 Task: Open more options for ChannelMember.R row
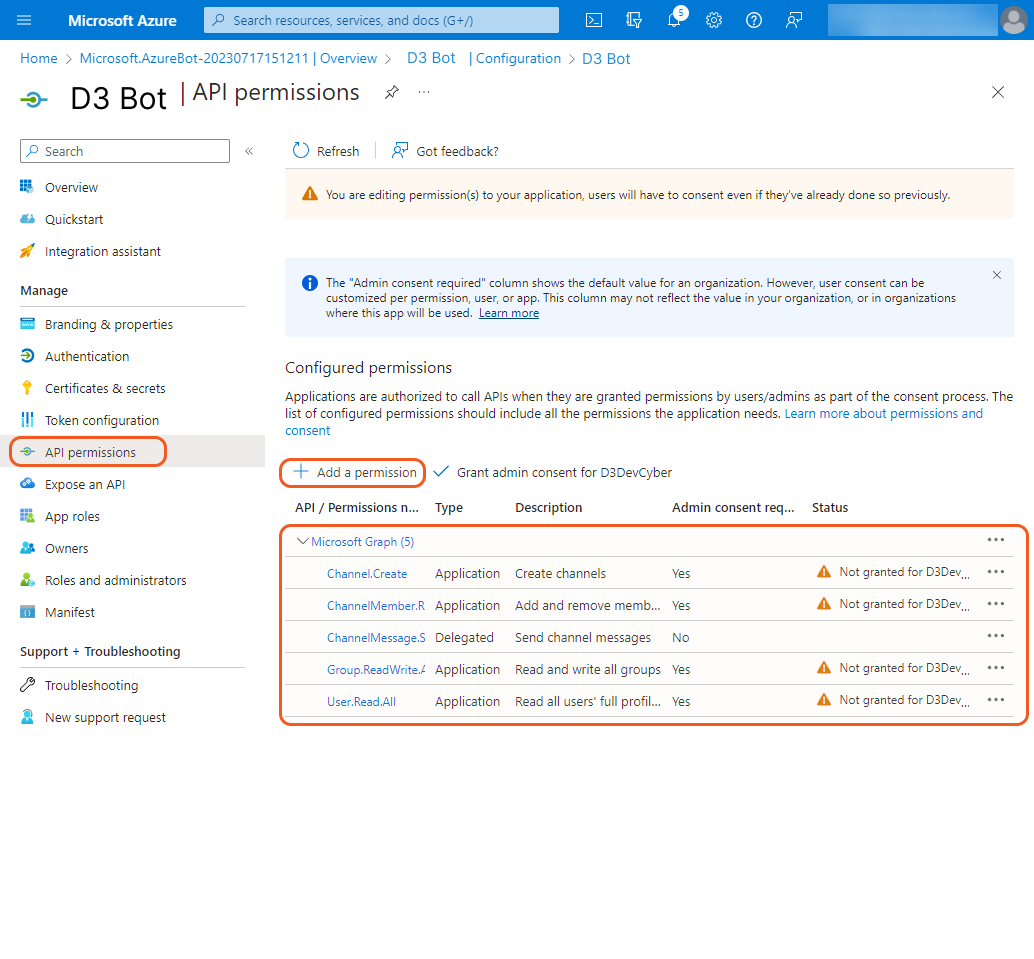[996, 604]
